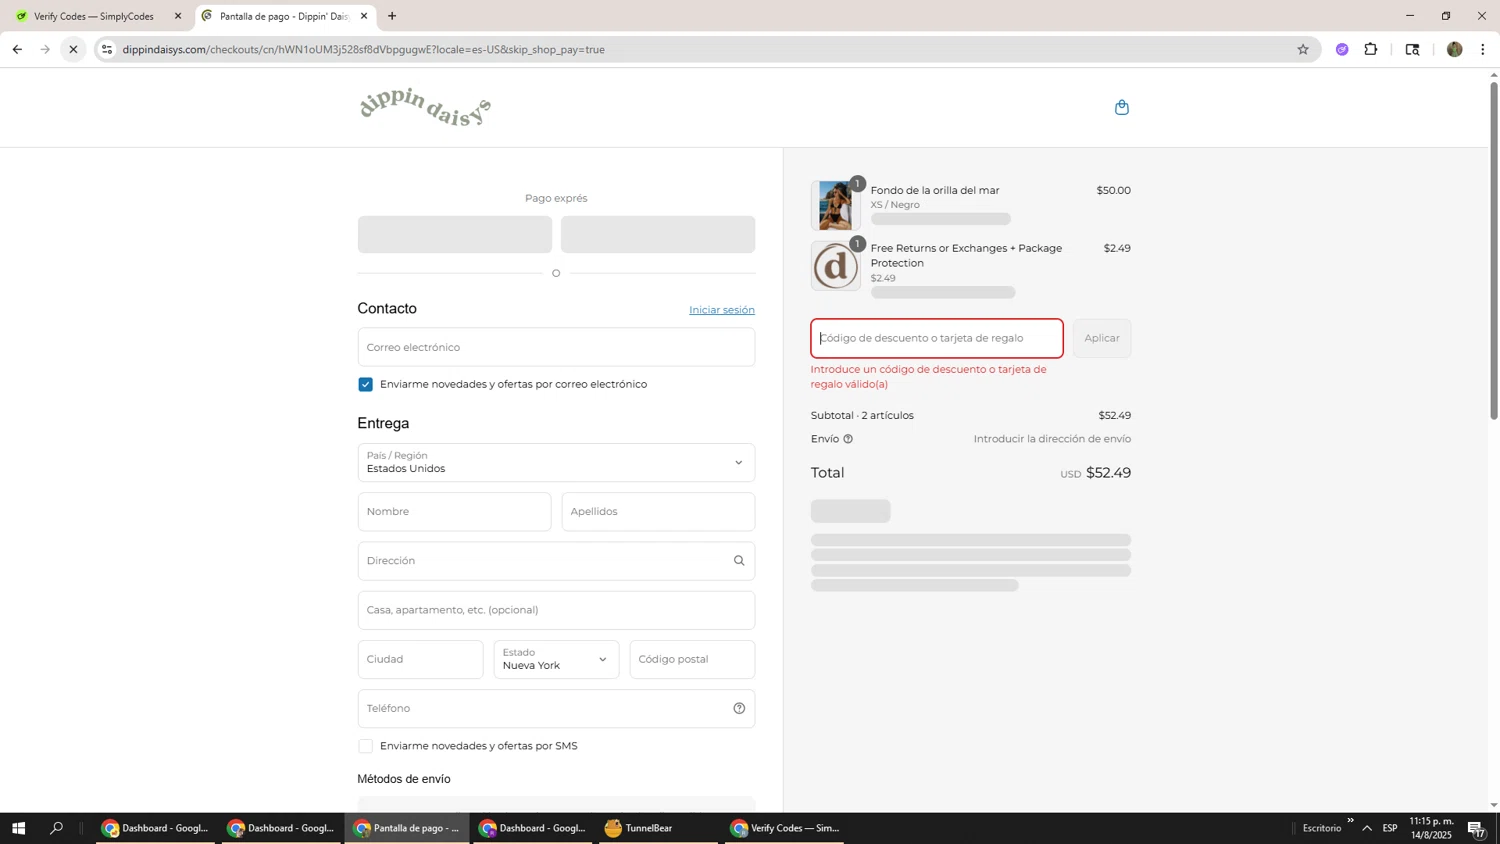The image size is (1500, 844).
Task: Select Pantalla de pago taskbar button
Action: (x=407, y=828)
